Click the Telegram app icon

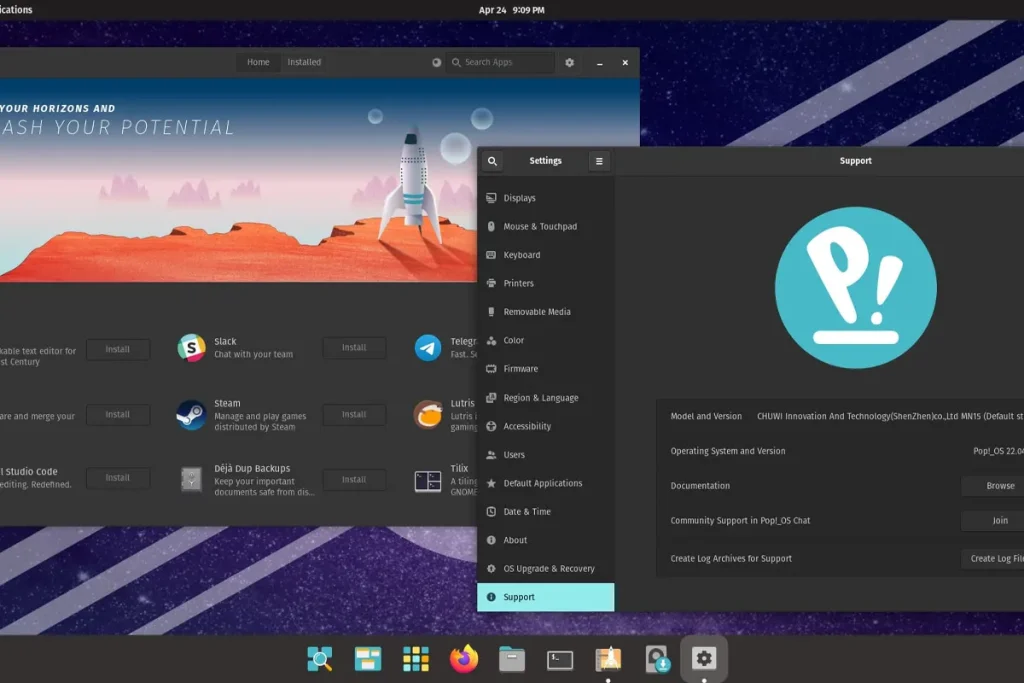coord(428,348)
